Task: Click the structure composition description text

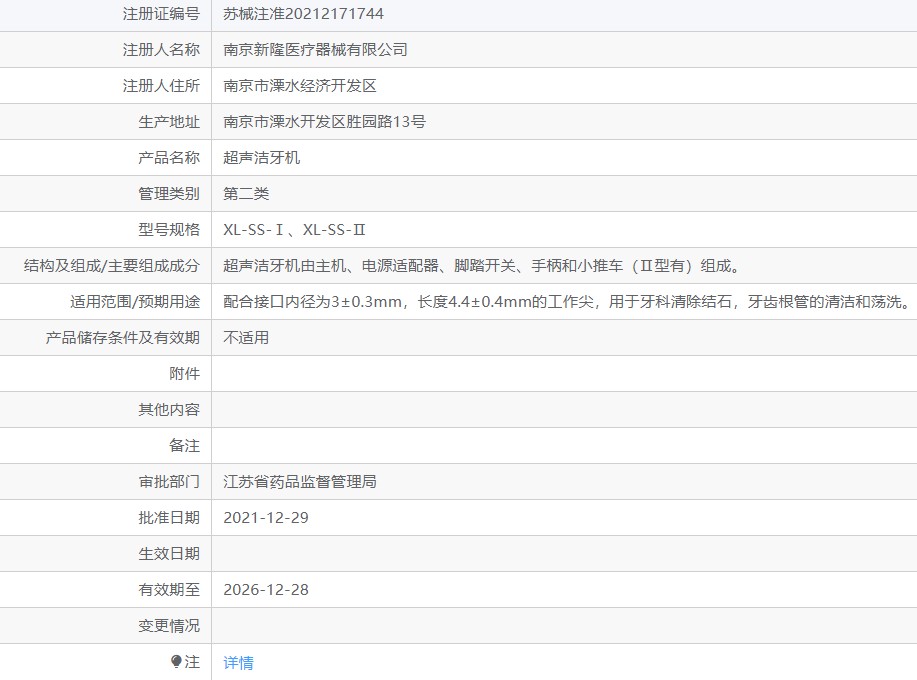Action: tap(482, 266)
